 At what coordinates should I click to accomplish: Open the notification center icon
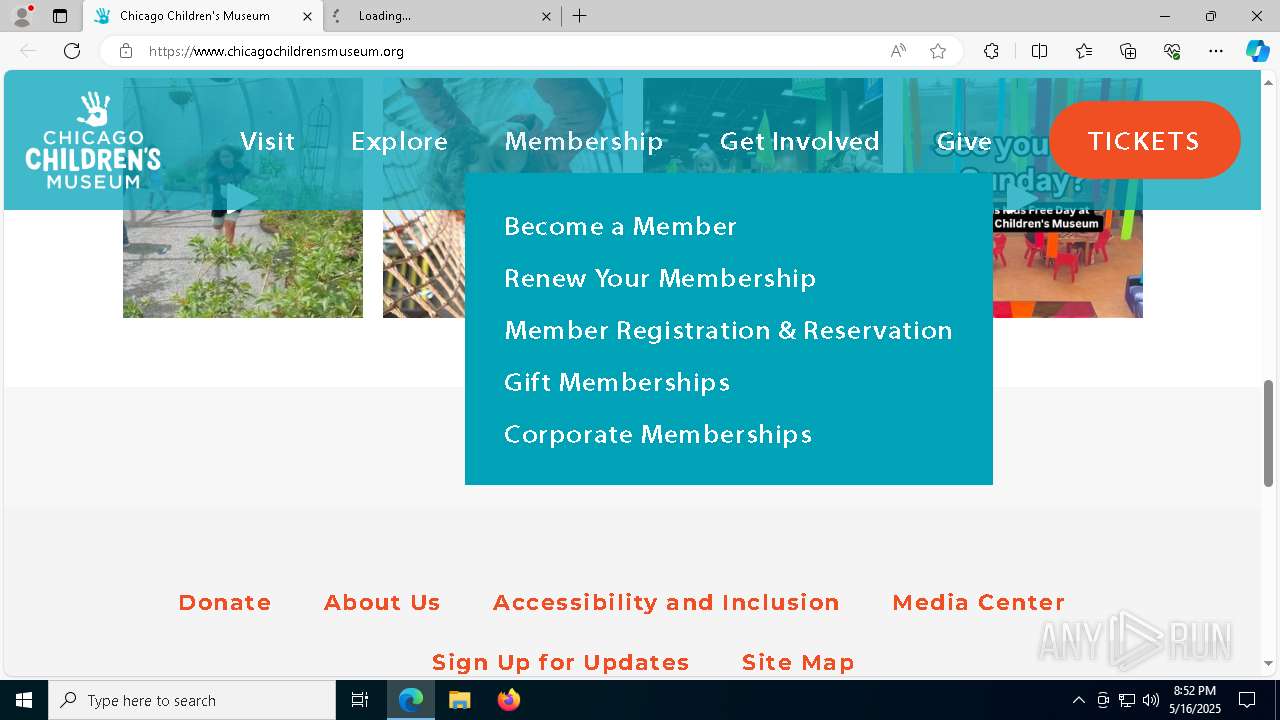1247,700
